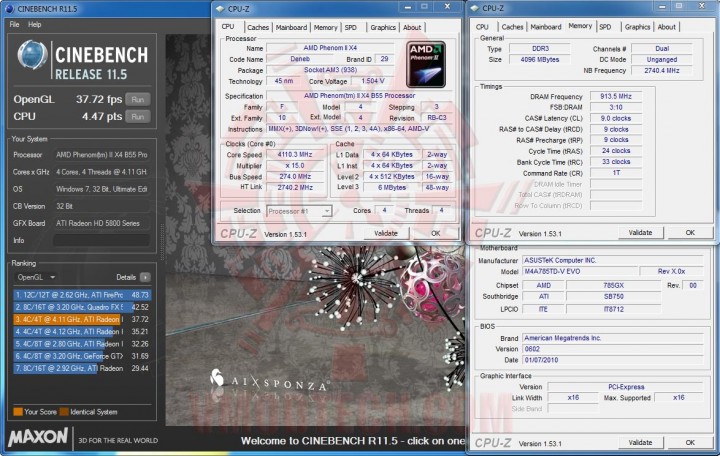720x456 pixels.
Task: Click Validate in CPU-Z memory window
Action: pyautogui.click(x=640, y=232)
